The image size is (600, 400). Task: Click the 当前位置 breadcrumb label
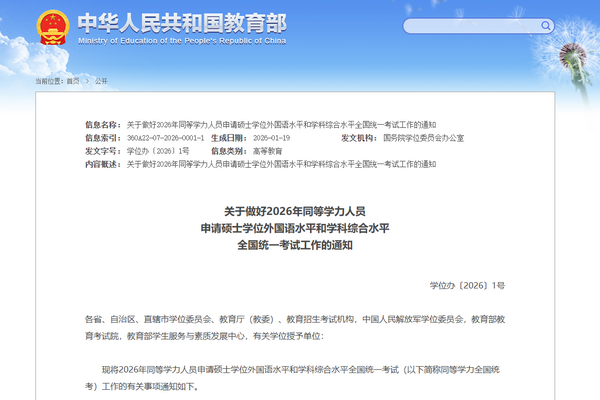click(x=50, y=81)
